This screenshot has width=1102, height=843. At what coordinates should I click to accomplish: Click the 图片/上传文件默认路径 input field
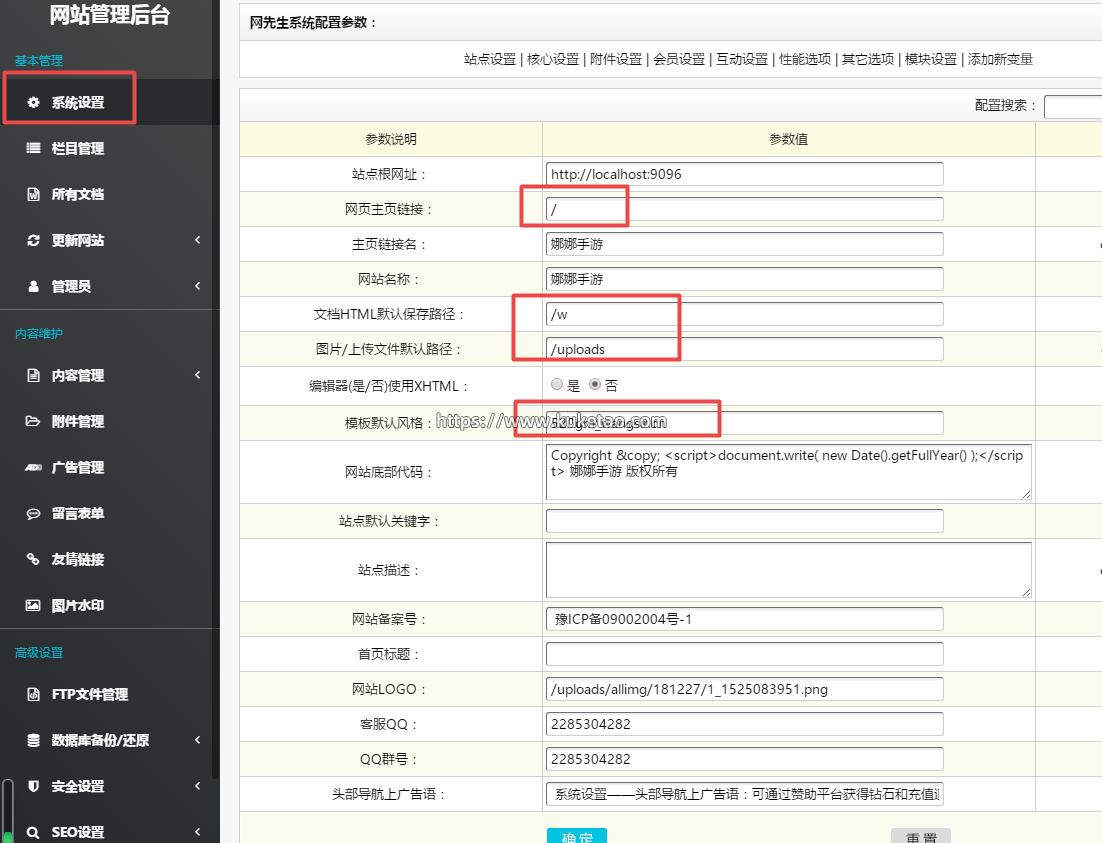tap(745, 349)
